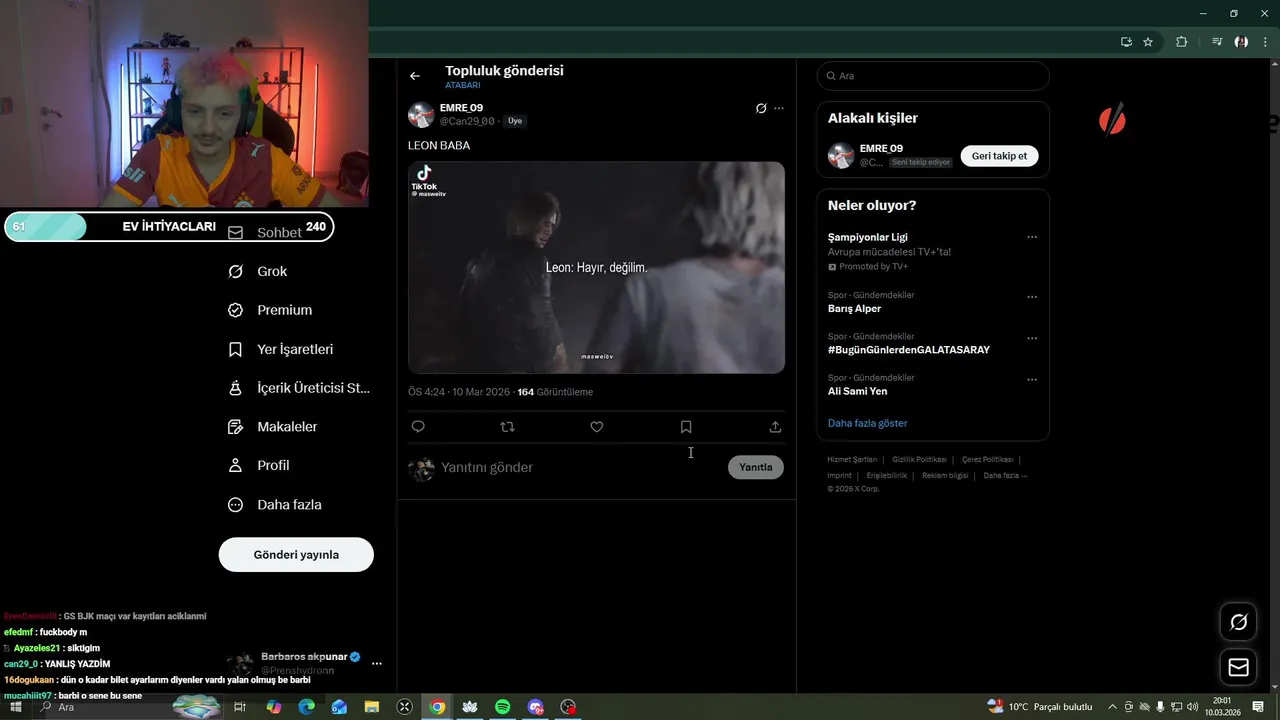Open more options for Barış Alper trend
This screenshot has width=1280, height=720.
click(1032, 297)
